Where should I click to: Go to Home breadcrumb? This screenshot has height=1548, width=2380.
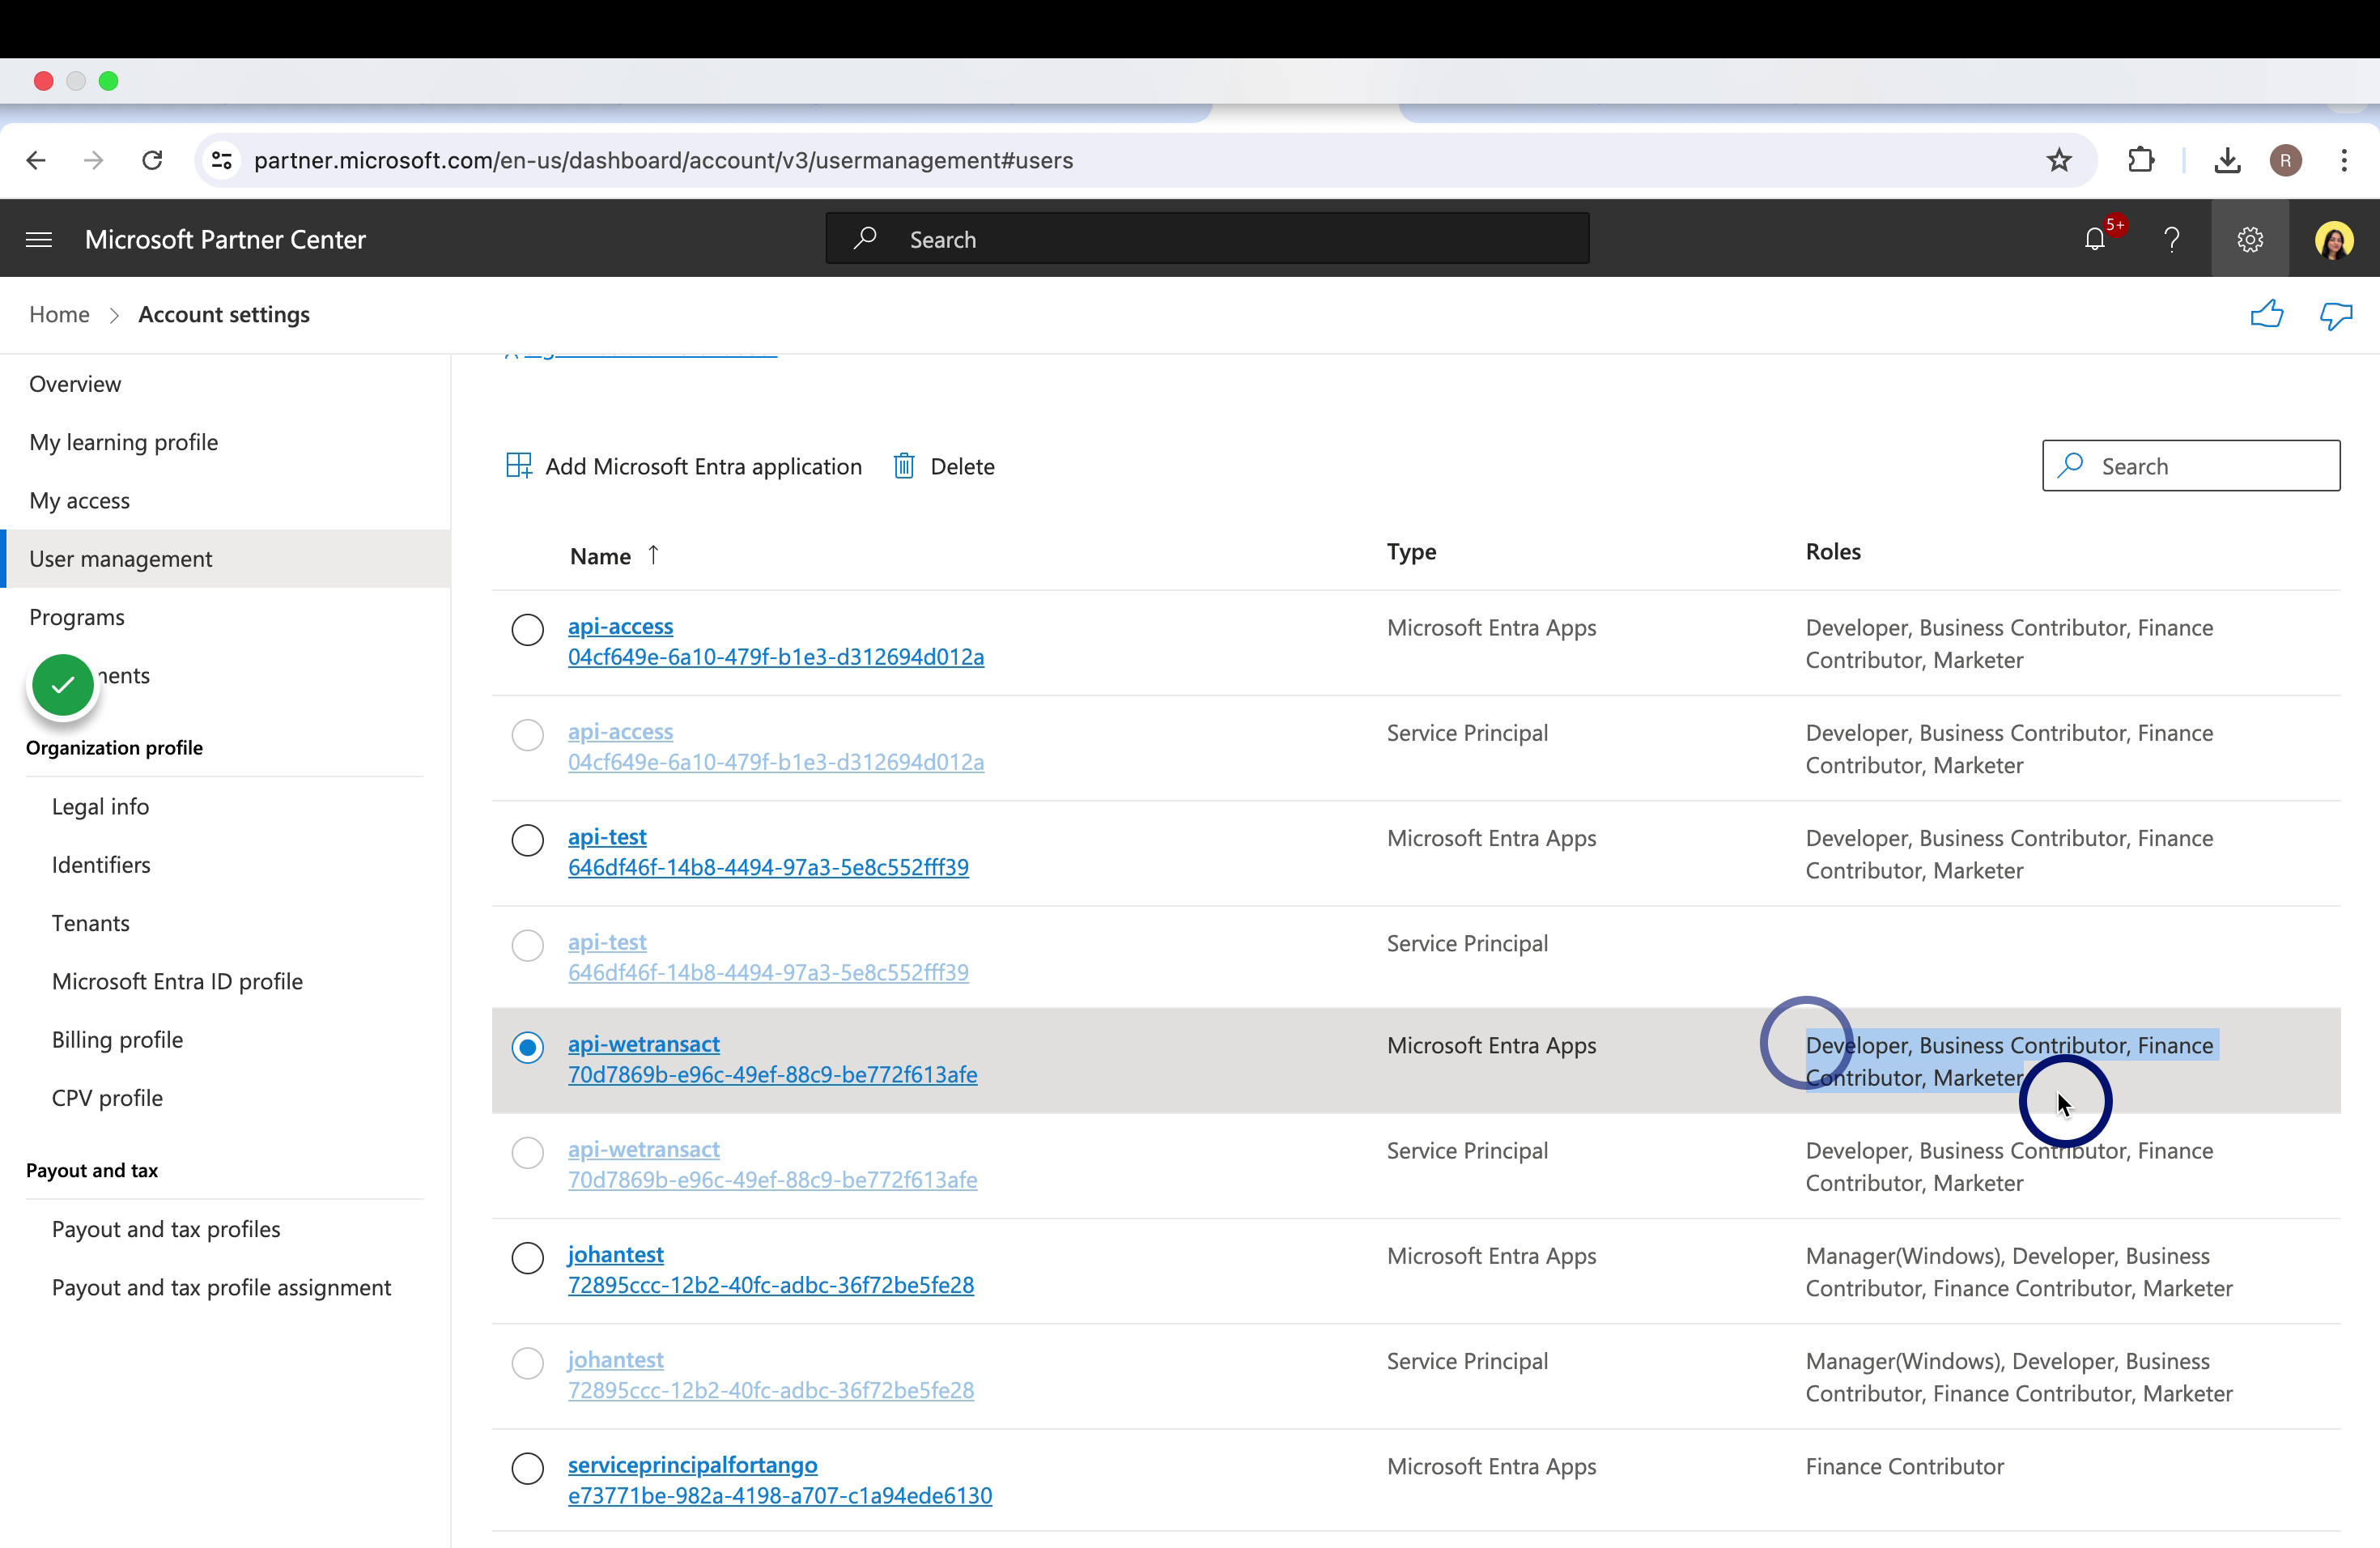pyautogui.click(x=59, y=314)
